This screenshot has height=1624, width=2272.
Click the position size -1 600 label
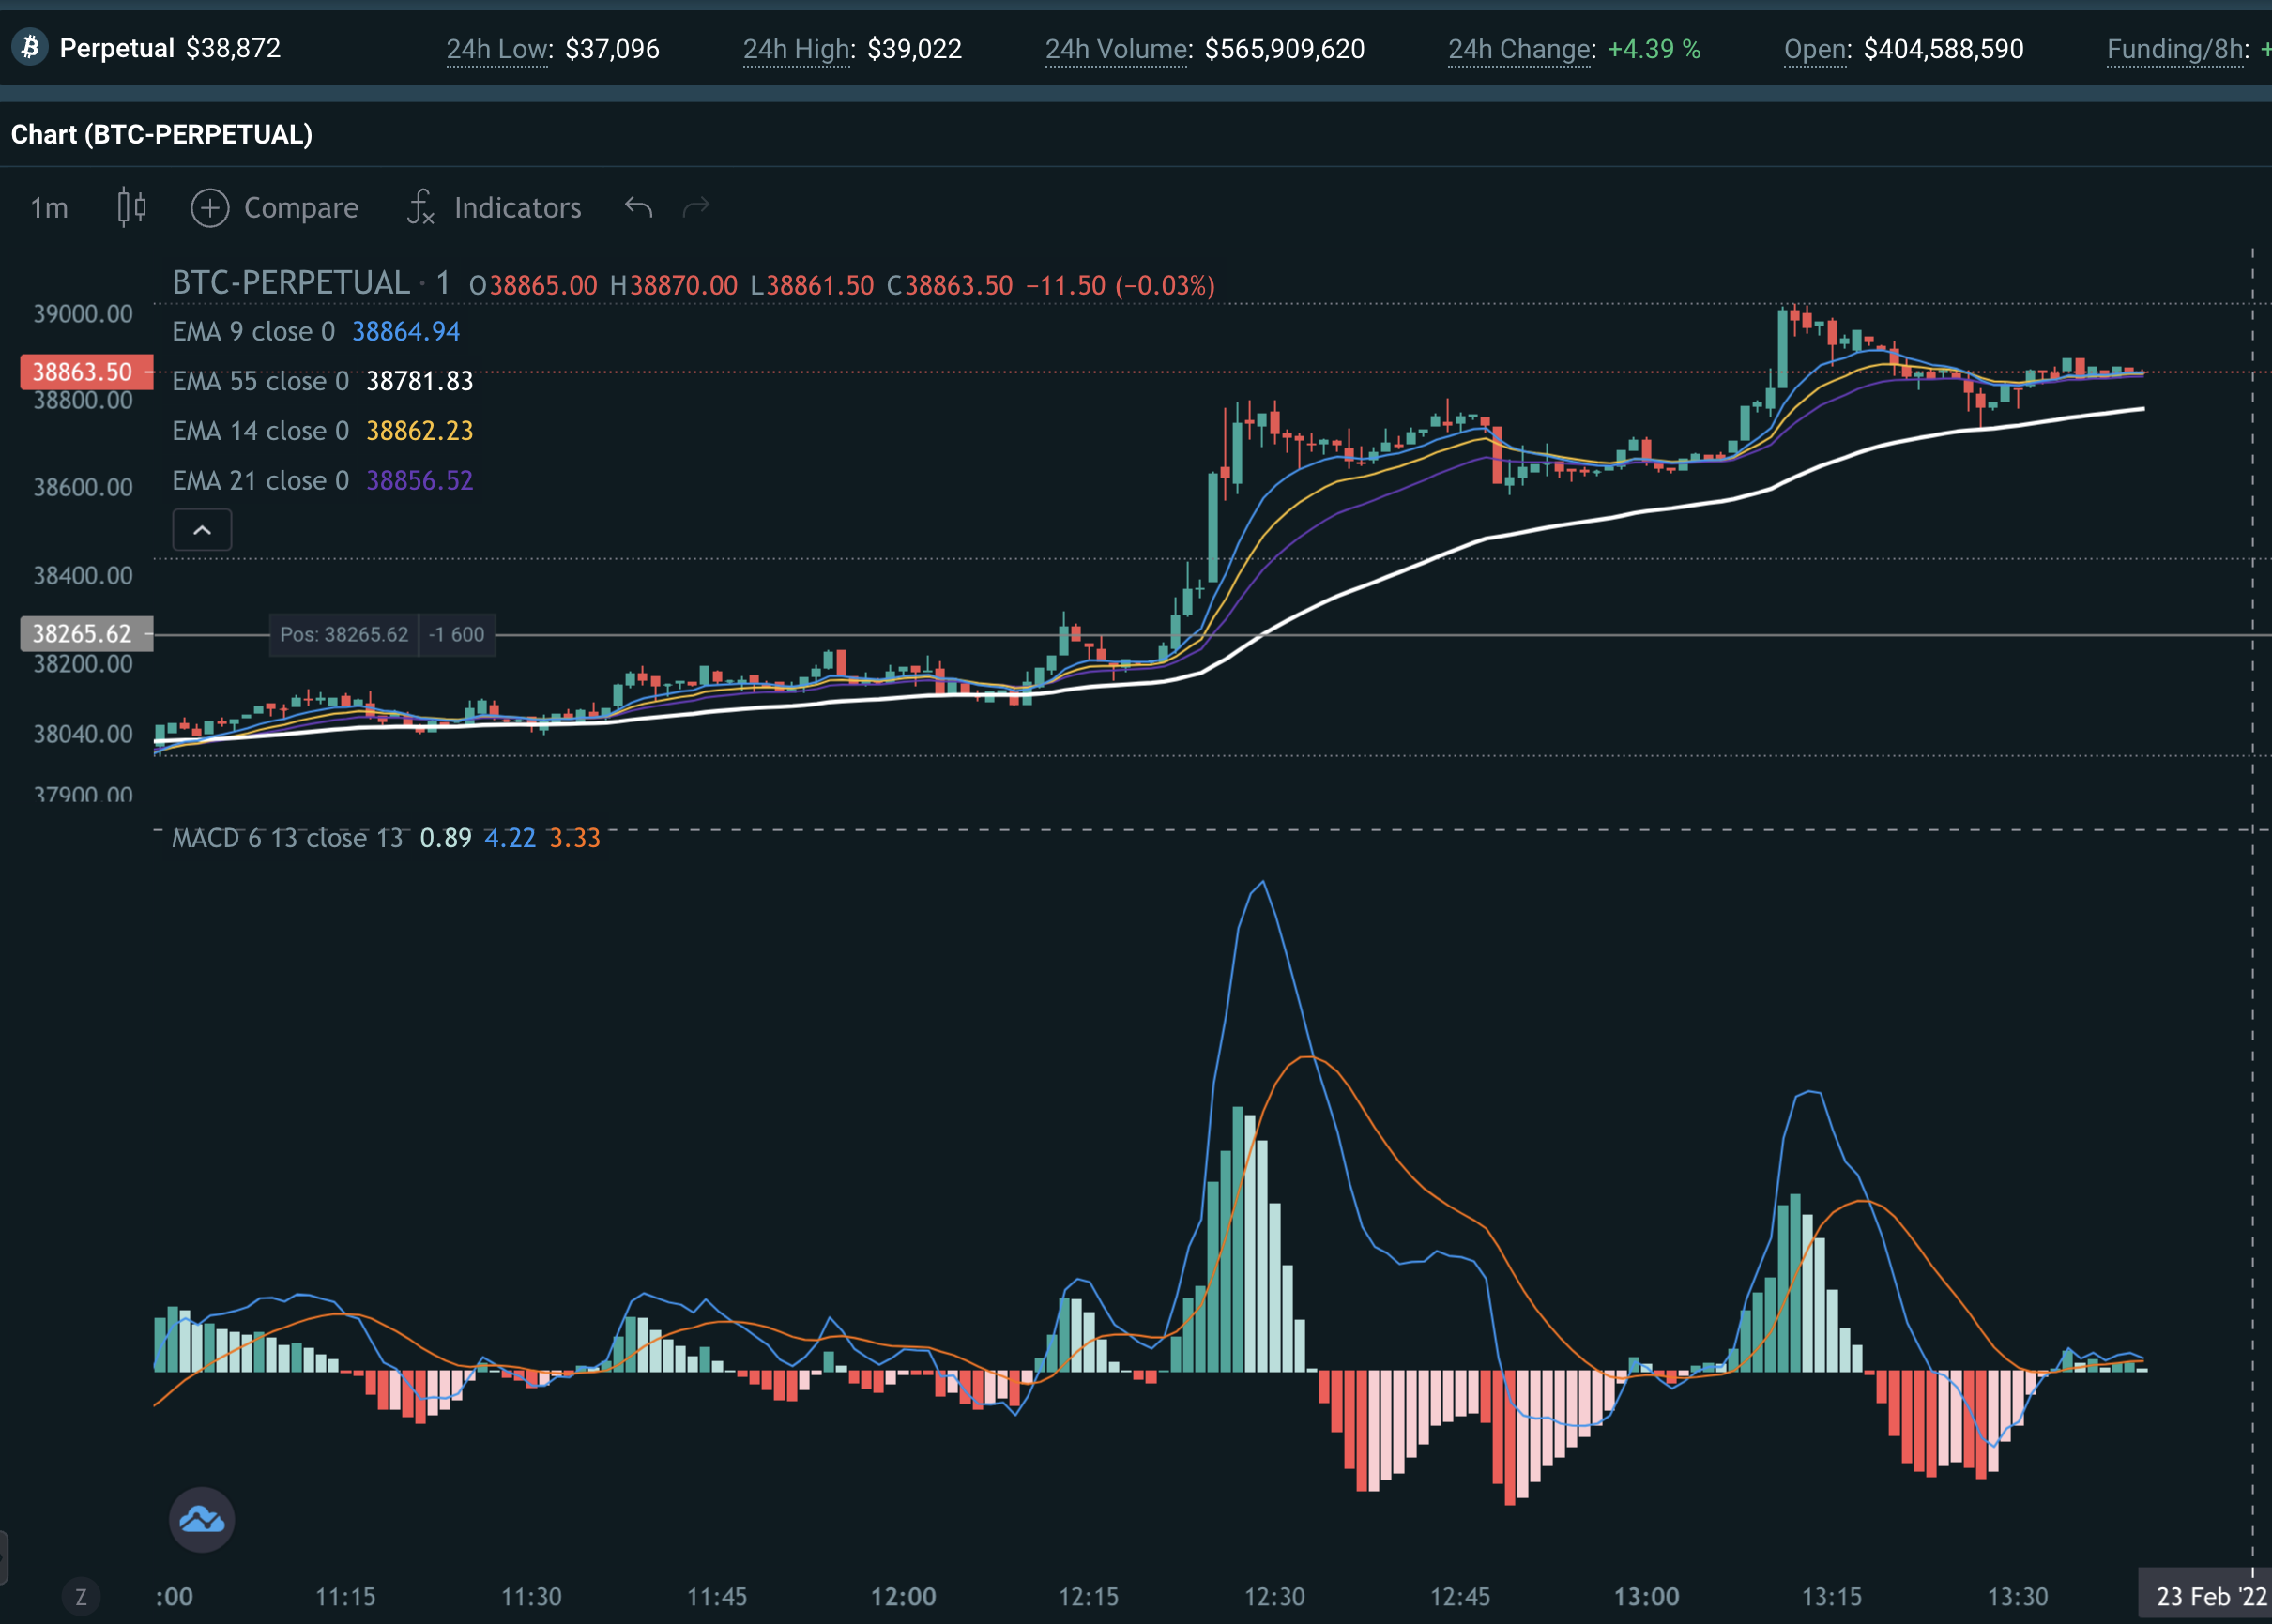457,634
